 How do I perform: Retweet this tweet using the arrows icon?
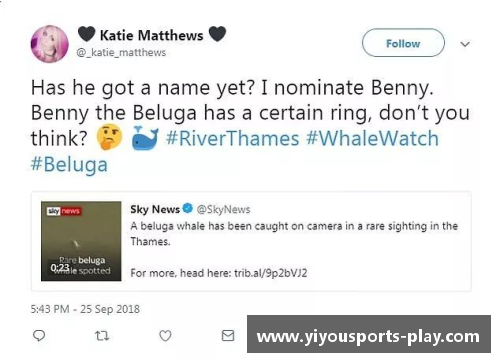102,336
